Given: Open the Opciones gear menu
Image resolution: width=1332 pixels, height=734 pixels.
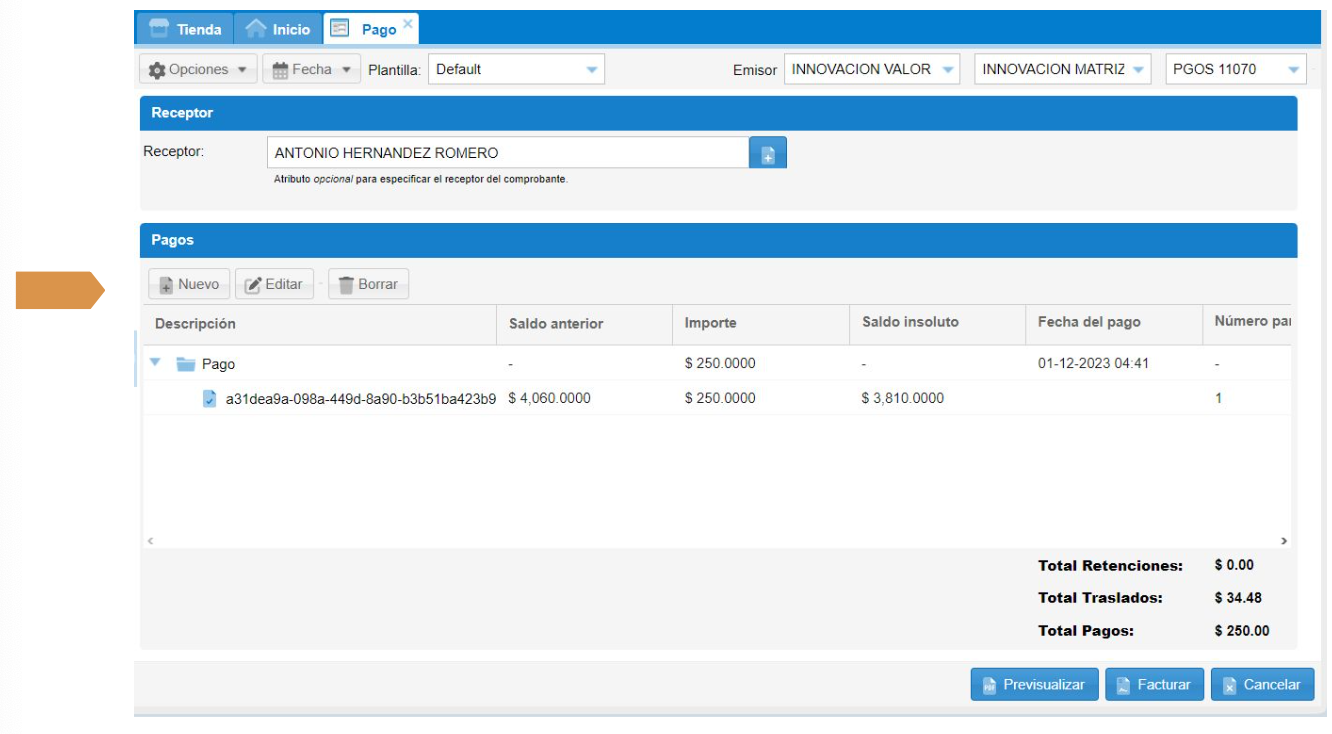Looking at the screenshot, I should click(x=197, y=70).
